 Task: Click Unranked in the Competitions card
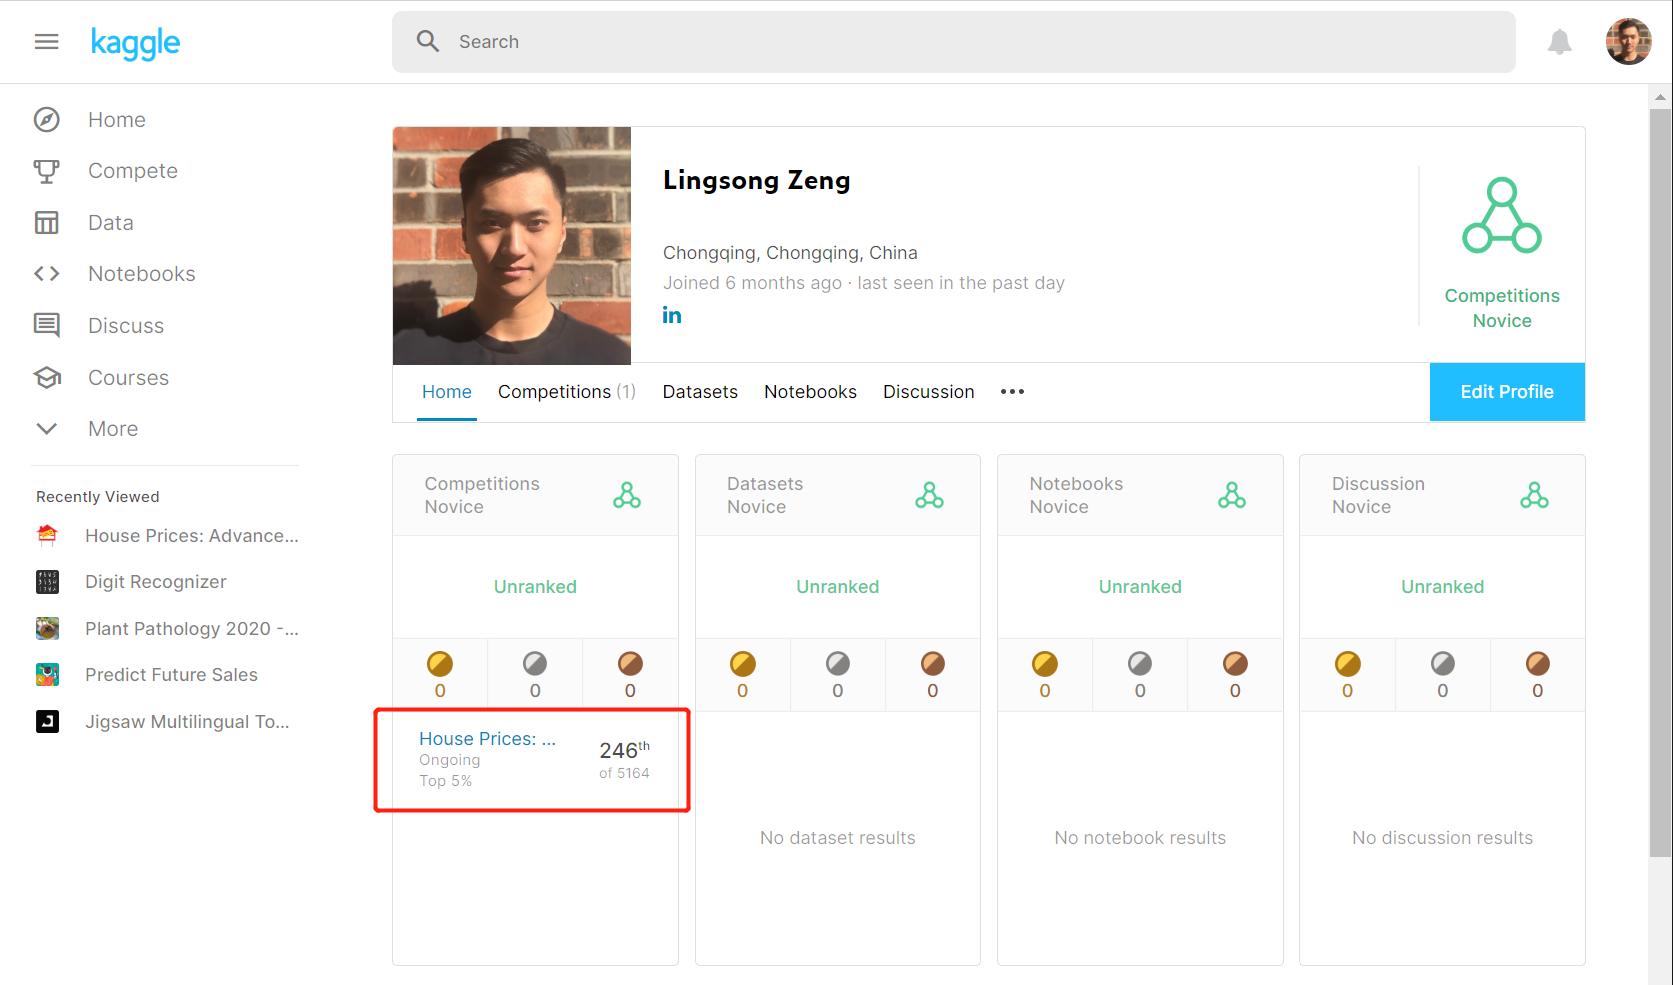(x=535, y=587)
